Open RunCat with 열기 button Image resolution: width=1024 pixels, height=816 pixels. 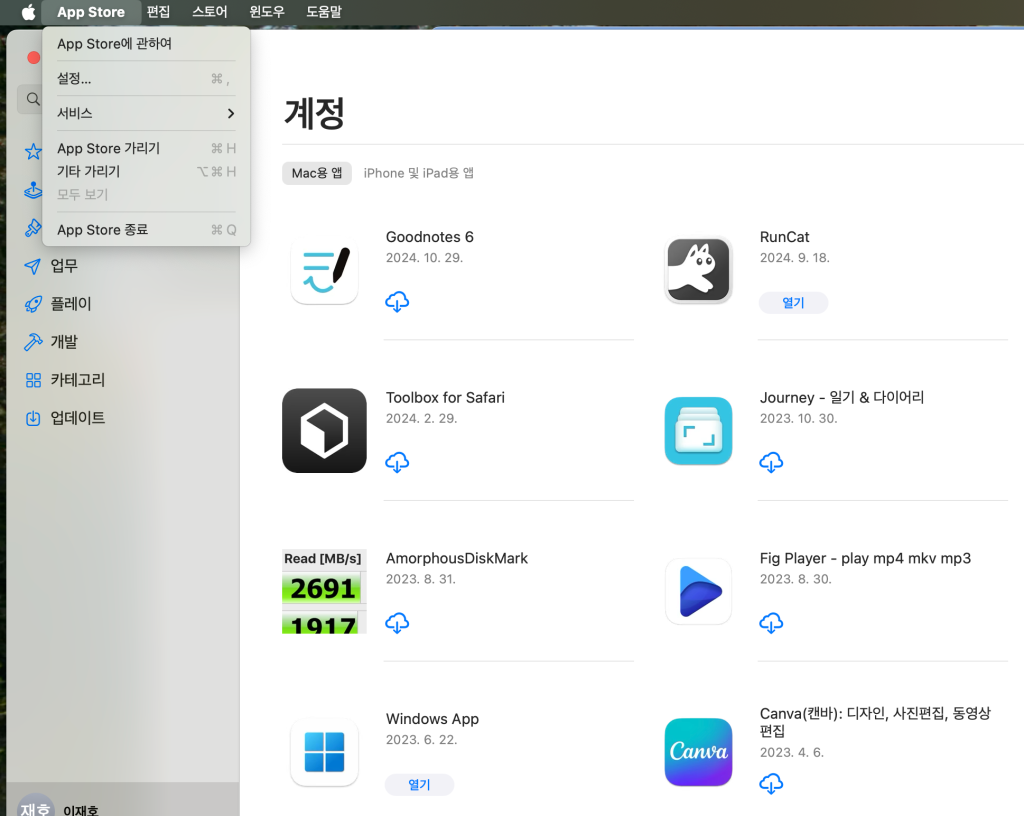[793, 303]
